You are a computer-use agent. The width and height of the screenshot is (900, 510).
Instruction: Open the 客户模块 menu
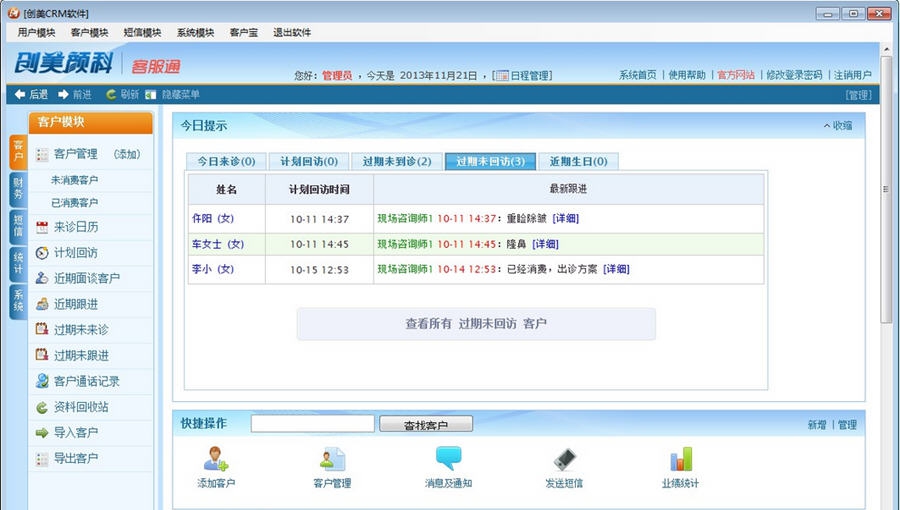coord(90,33)
